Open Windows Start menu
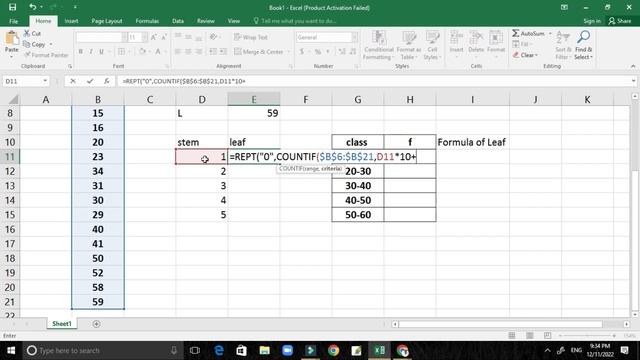This screenshot has height=360, width=640. 11,350
